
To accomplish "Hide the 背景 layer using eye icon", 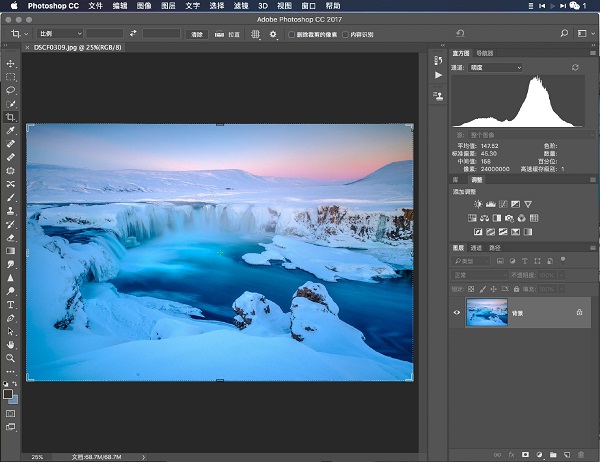I will pos(457,313).
